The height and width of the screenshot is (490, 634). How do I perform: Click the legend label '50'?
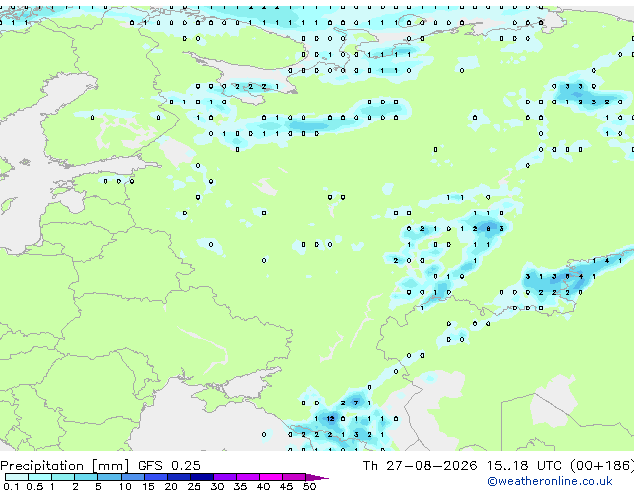click(x=309, y=486)
